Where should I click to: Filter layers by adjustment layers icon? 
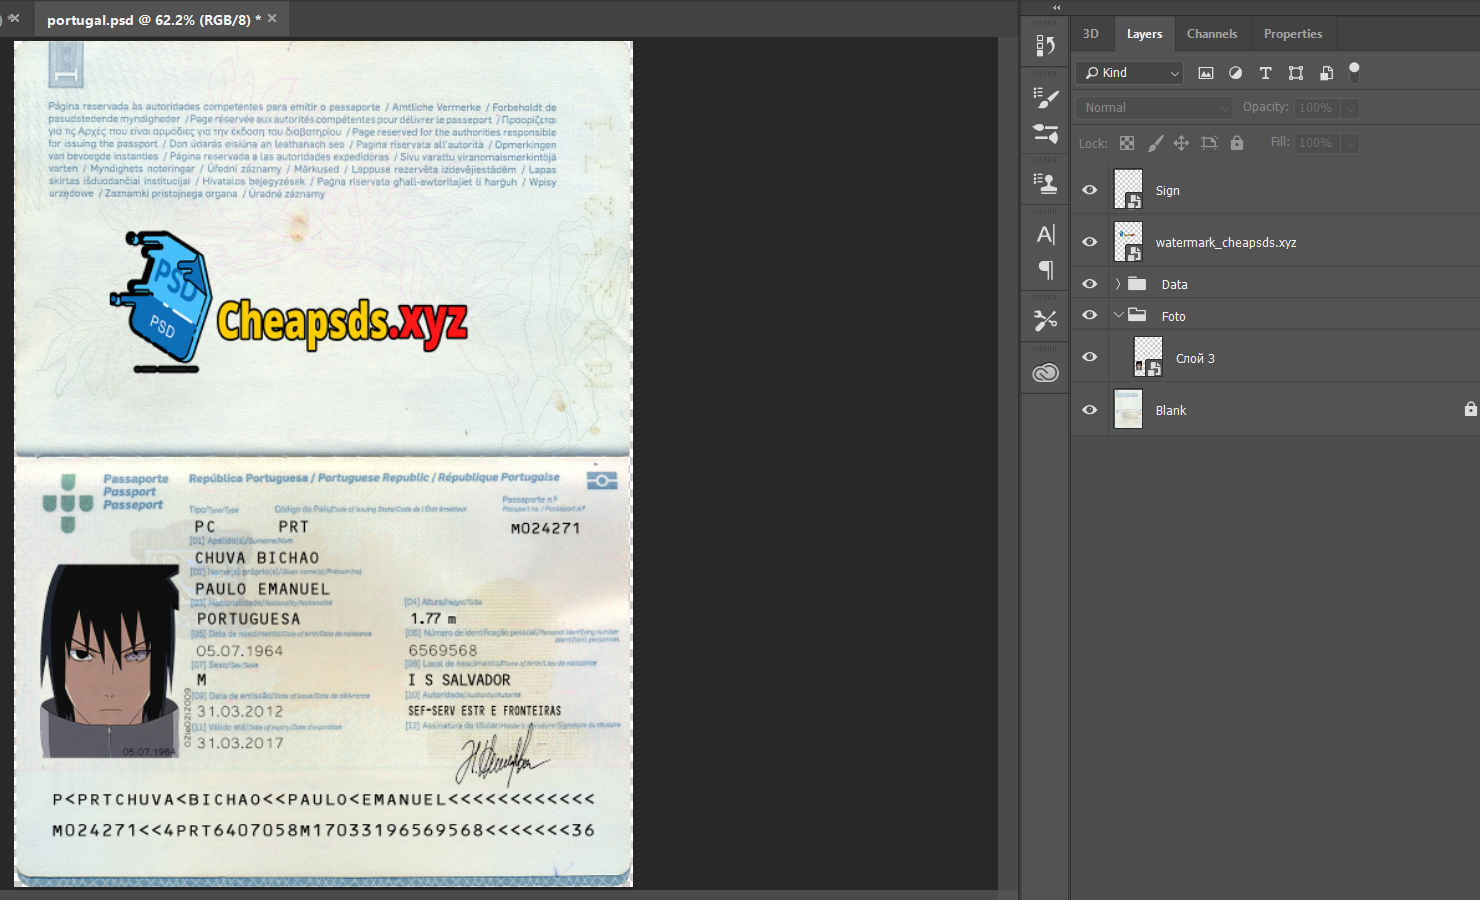click(1235, 73)
